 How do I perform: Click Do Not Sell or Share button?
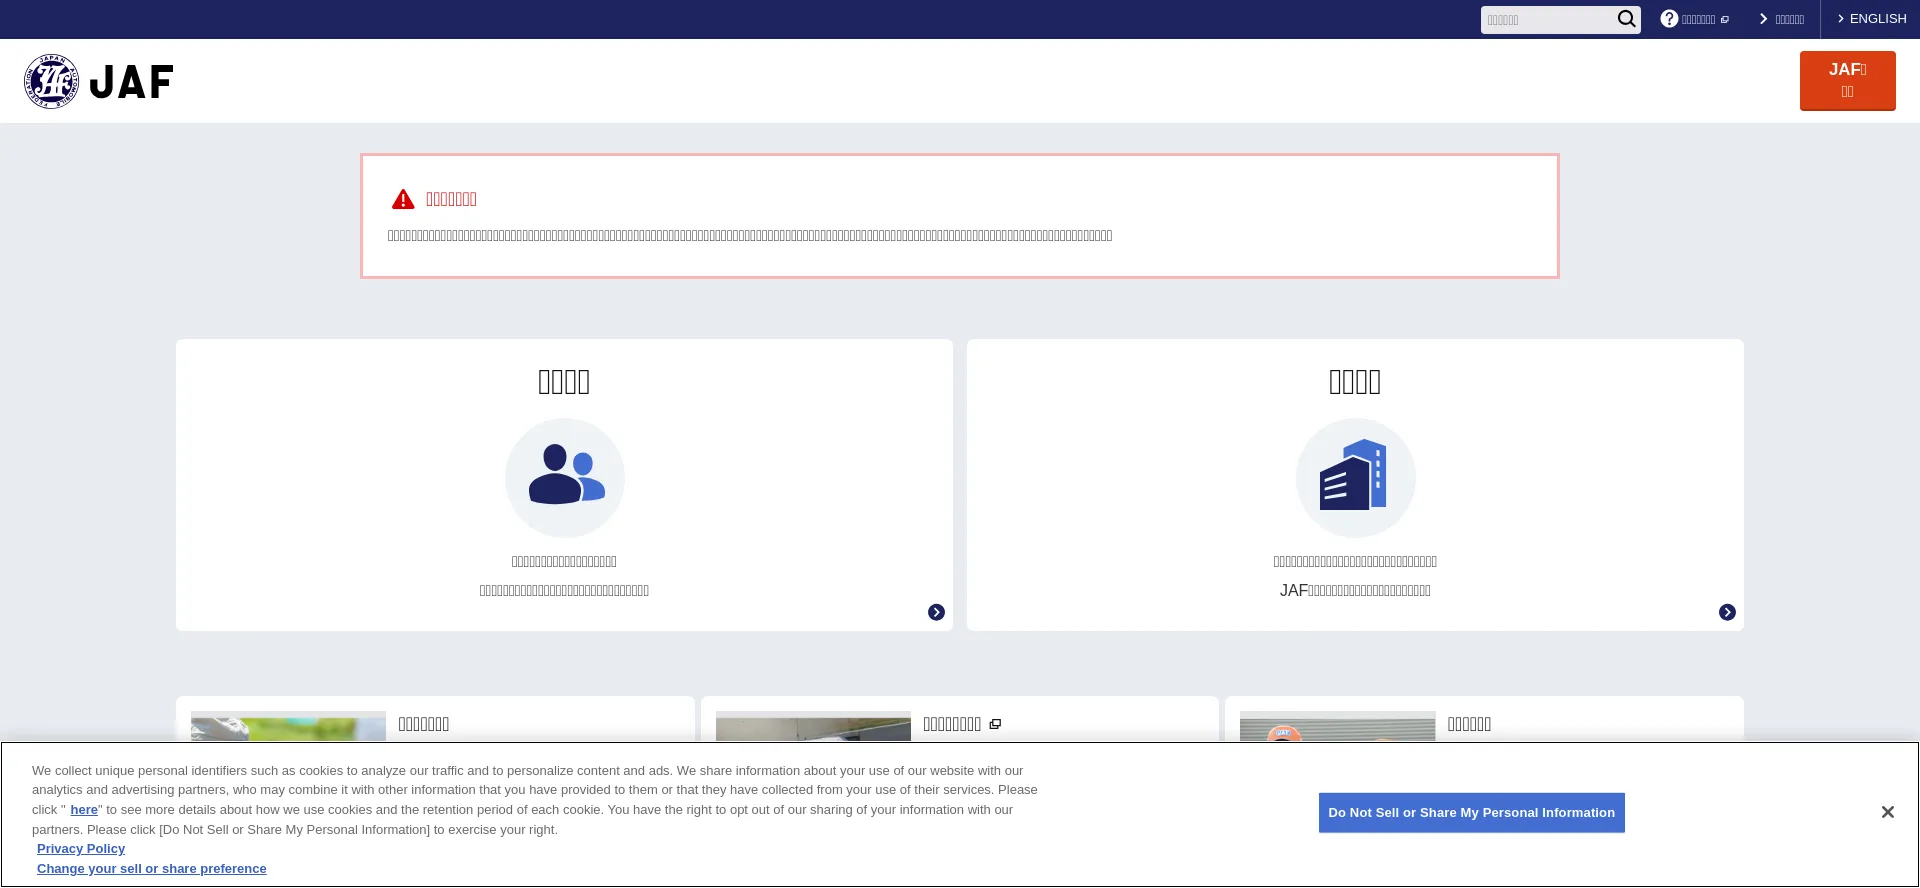(1471, 813)
